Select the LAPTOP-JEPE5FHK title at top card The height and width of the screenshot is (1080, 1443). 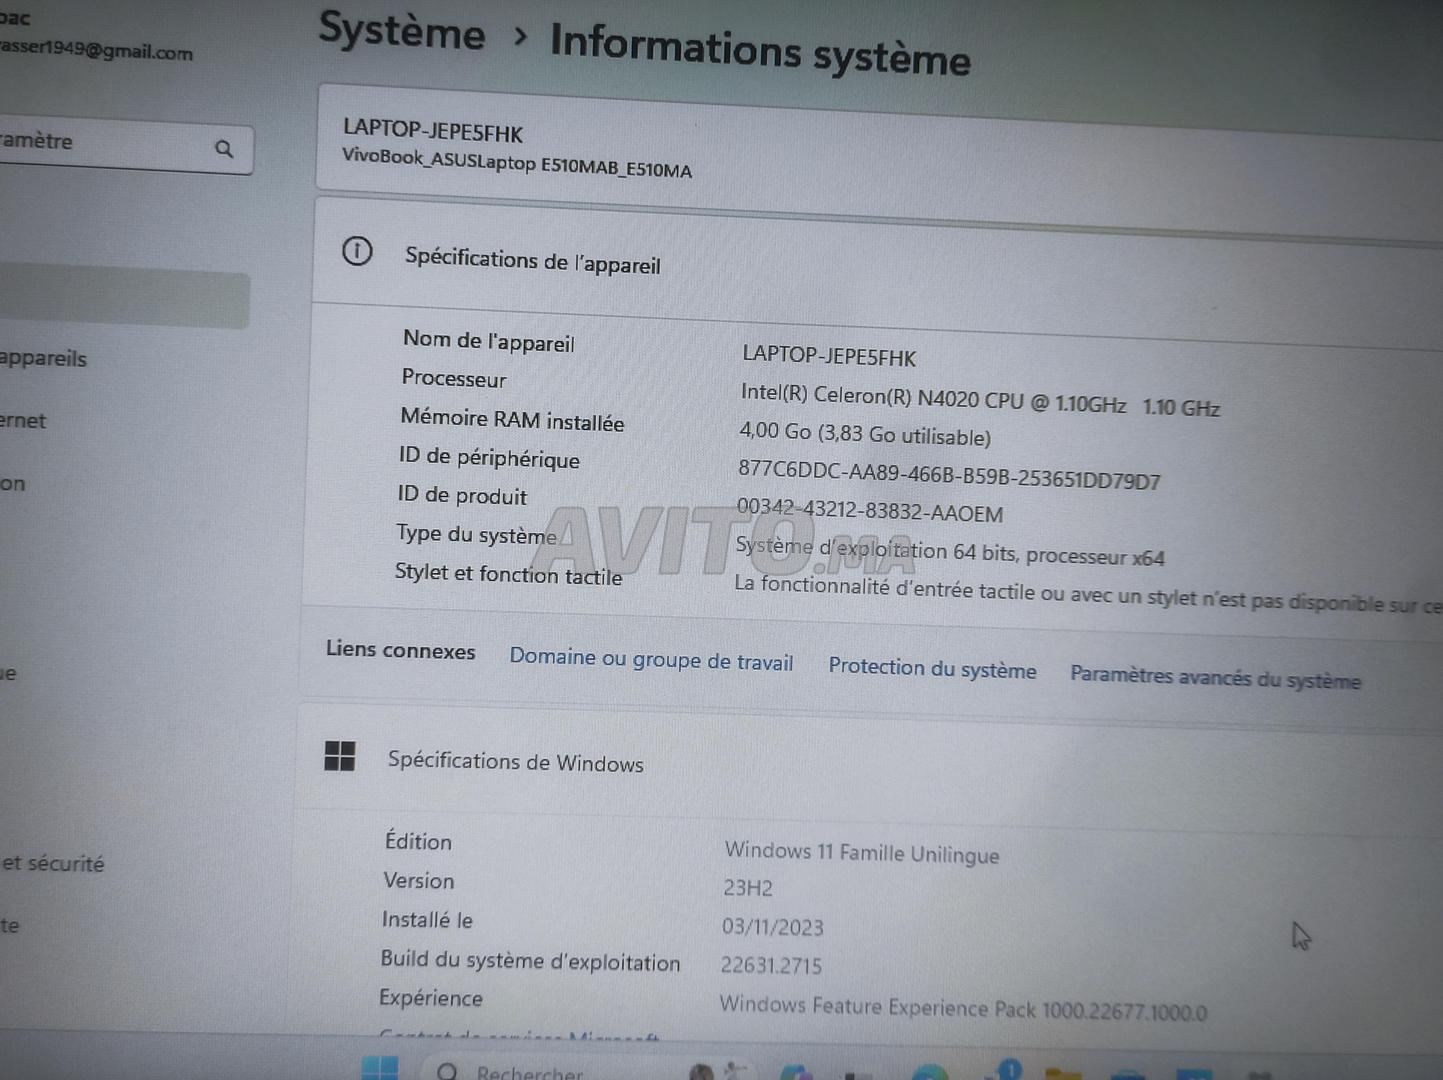coord(433,131)
